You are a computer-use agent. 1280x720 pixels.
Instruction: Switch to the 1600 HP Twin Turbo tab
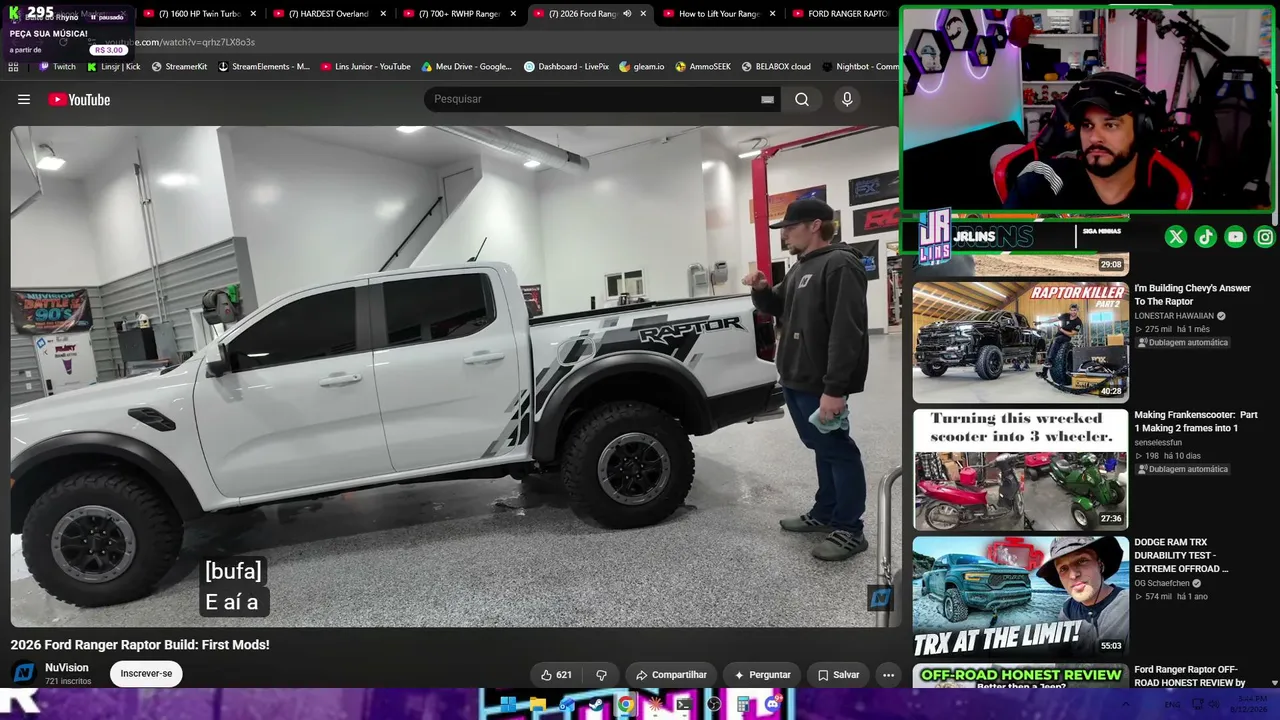[x=200, y=14]
